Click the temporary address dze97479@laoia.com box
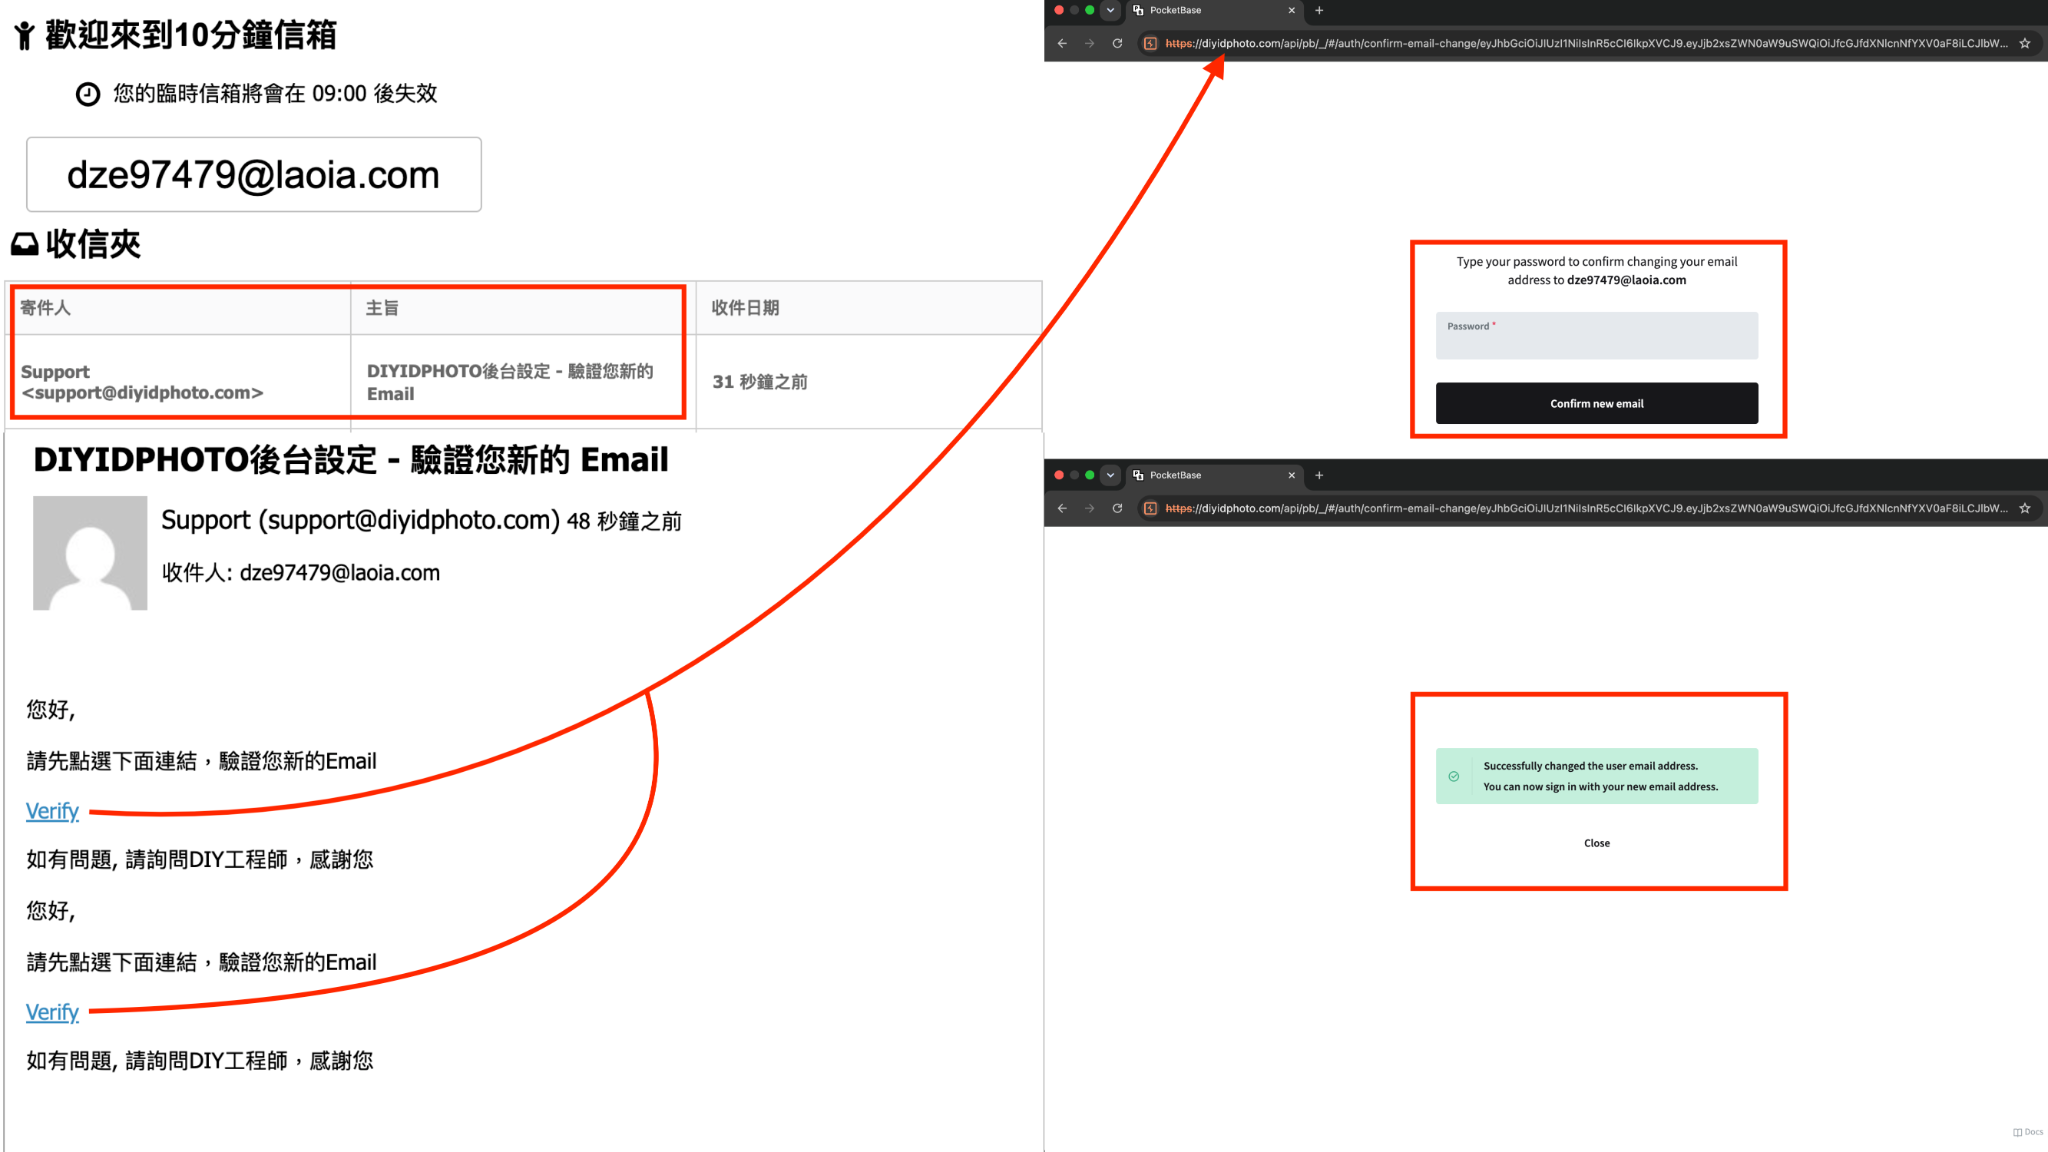This screenshot has height=1152, width=2048. (254, 175)
